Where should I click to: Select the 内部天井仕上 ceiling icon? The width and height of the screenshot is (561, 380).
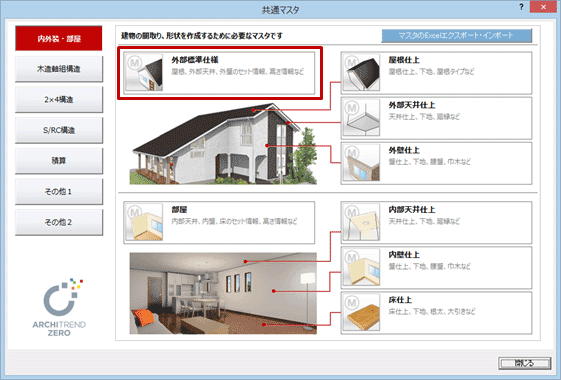361,222
